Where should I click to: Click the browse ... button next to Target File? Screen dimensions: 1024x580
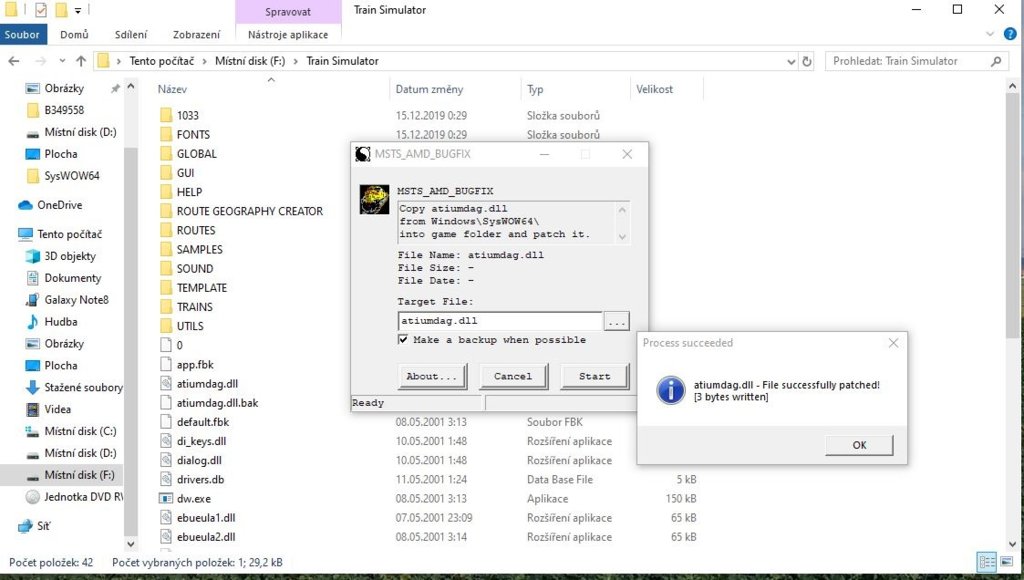point(617,321)
